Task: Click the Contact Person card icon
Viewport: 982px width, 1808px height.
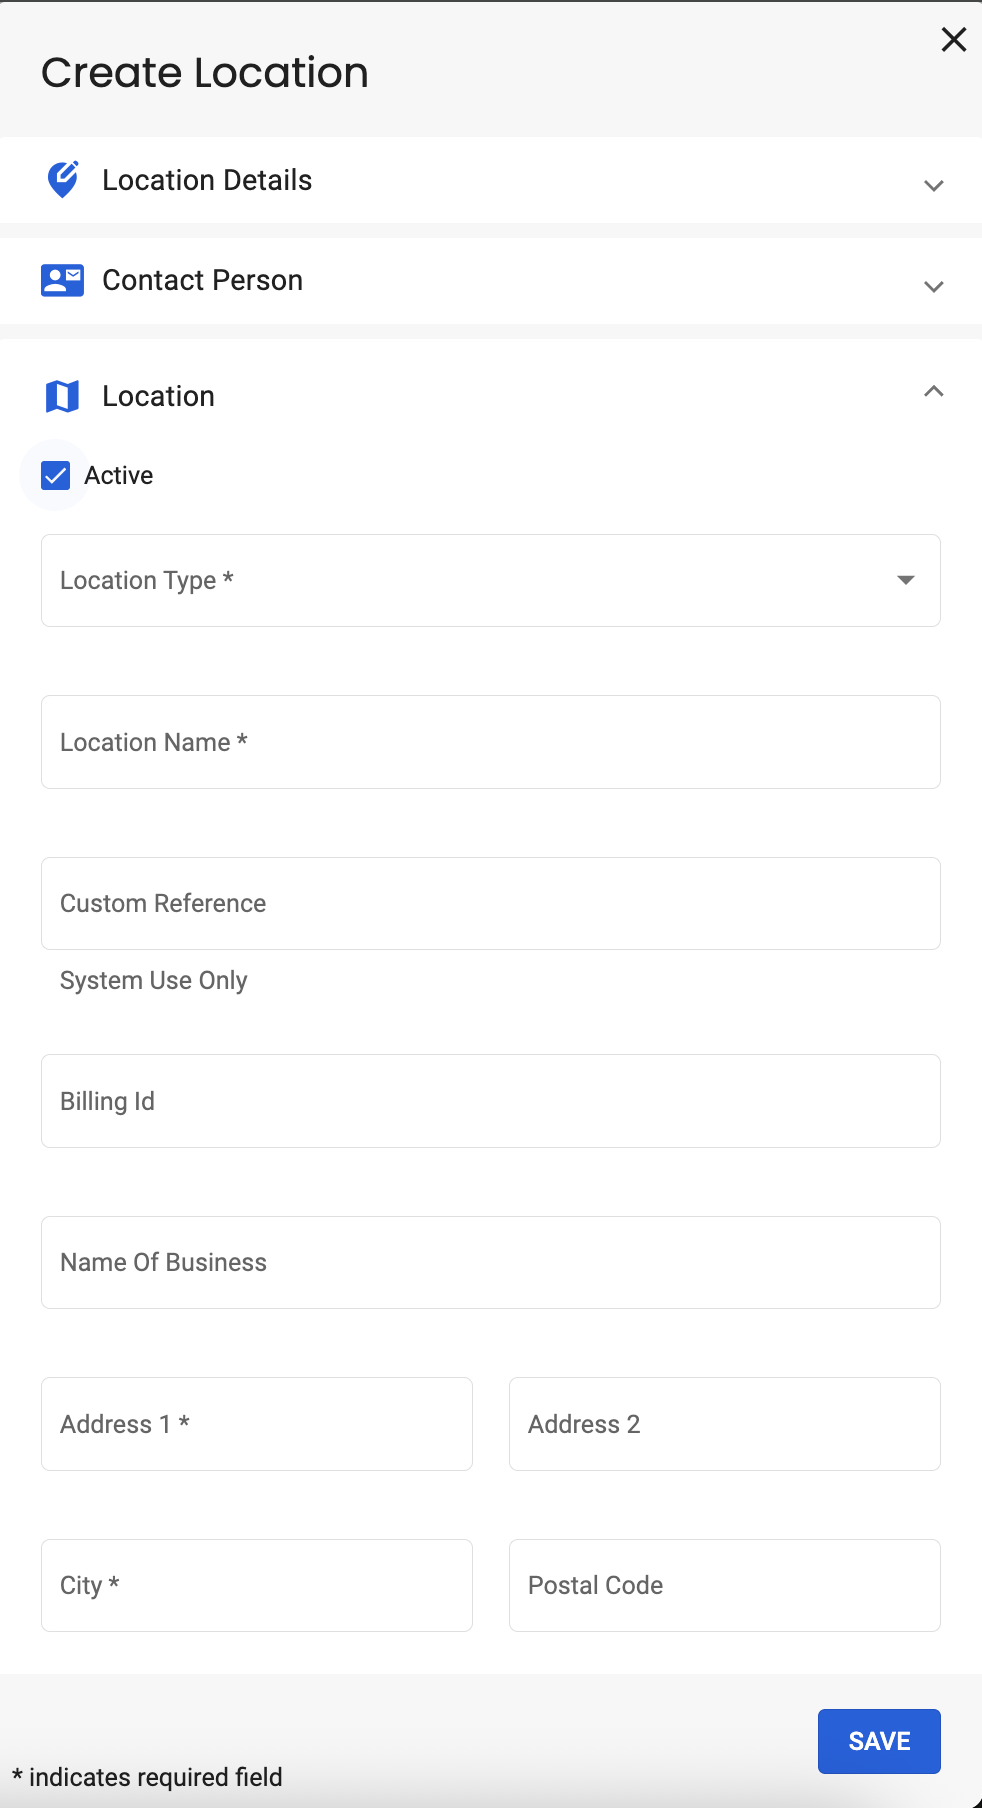Action: tap(62, 281)
